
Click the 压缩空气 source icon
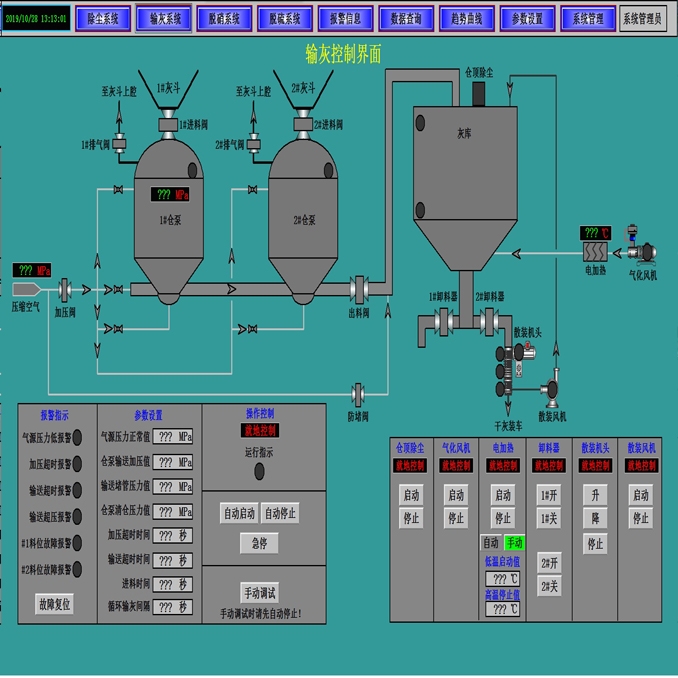click(27, 289)
